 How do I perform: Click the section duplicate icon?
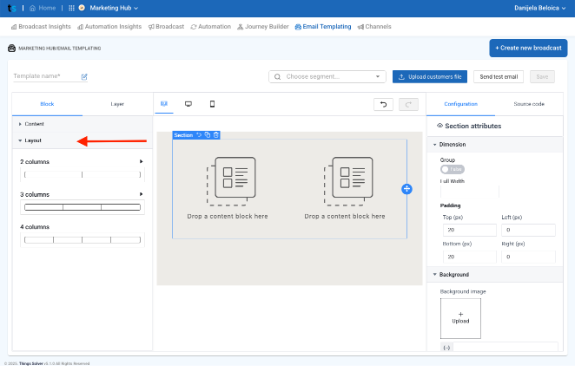click(208, 135)
